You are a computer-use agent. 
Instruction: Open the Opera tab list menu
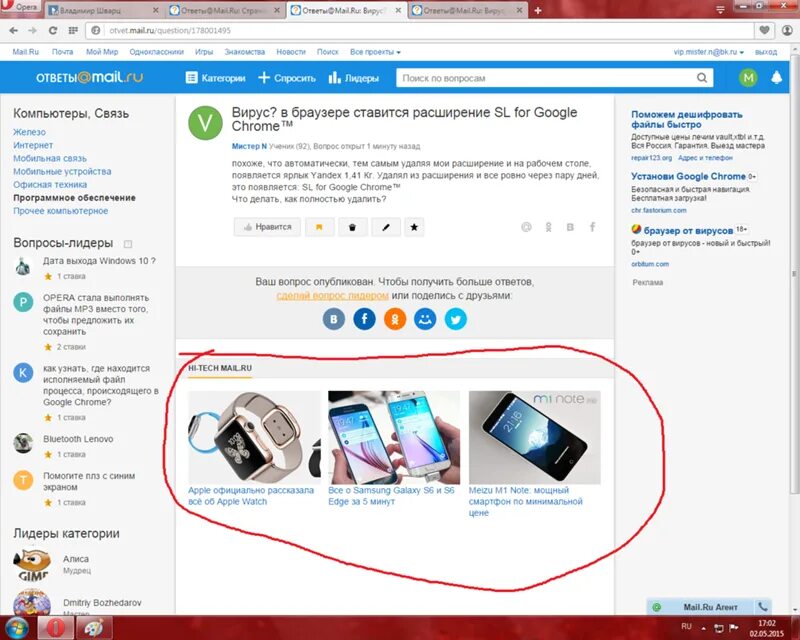[x=720, y=10]
